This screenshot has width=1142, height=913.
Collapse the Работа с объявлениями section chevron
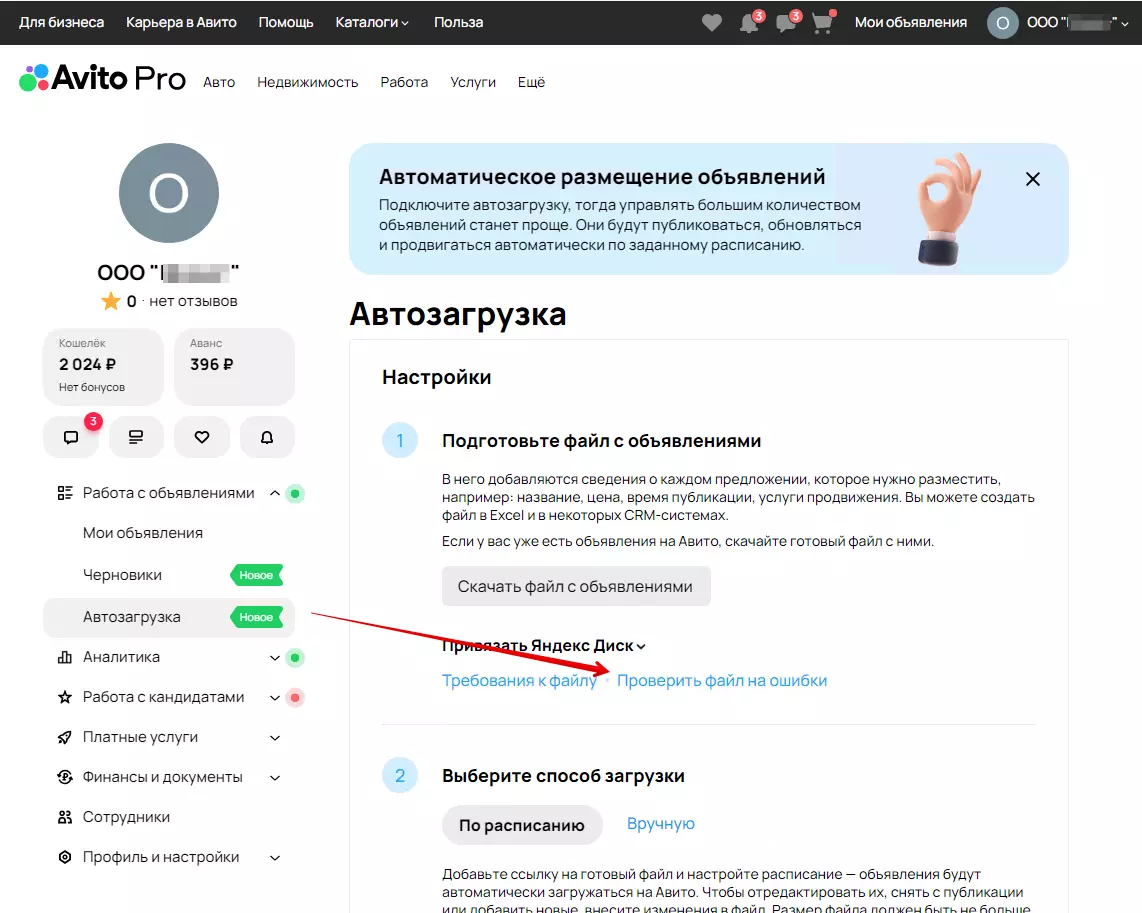(x=275, y=493)
